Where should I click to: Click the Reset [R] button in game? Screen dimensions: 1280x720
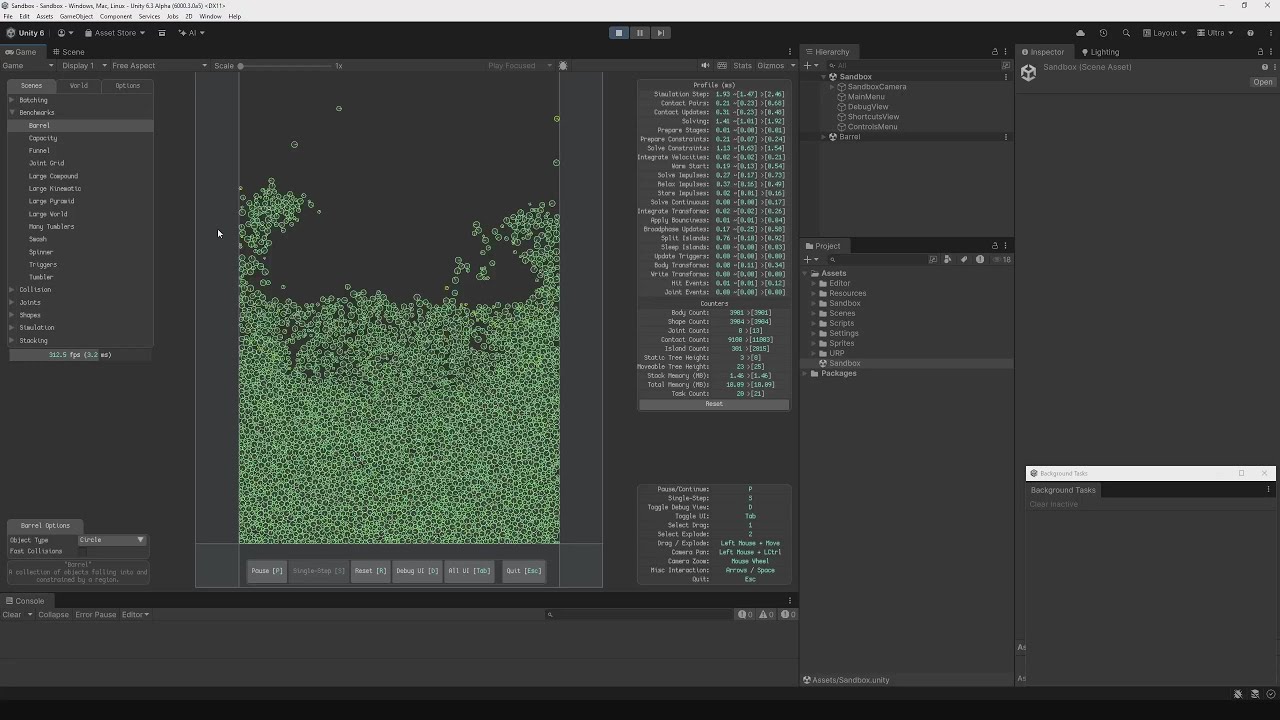tap(370, 571)
